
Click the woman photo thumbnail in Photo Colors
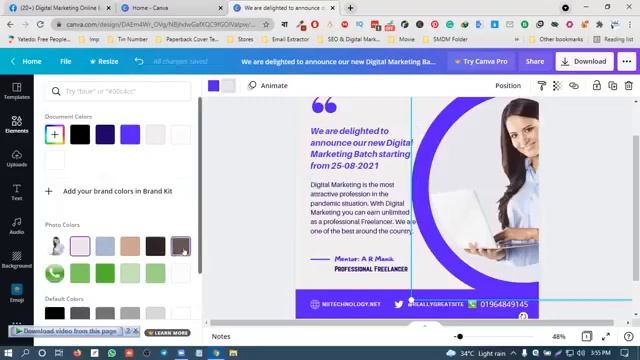coord(55,246)
